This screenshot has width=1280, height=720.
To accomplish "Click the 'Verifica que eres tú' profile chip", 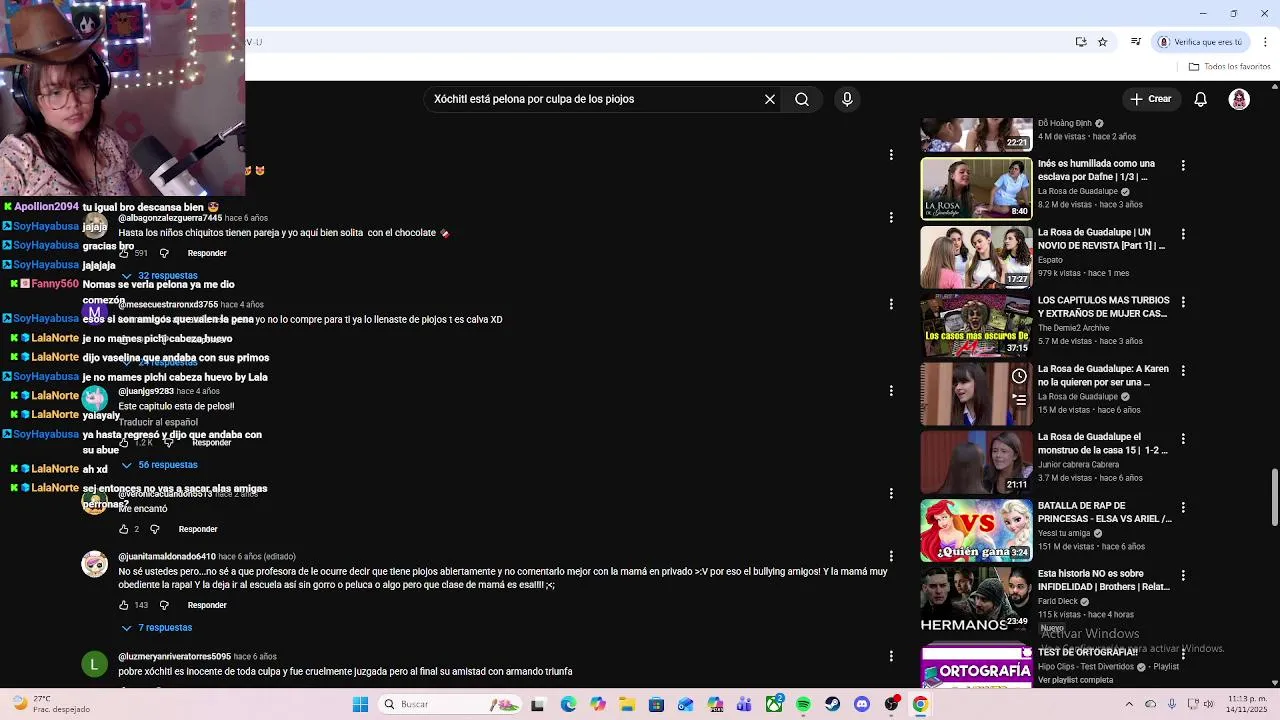I will pos(1201,42).
